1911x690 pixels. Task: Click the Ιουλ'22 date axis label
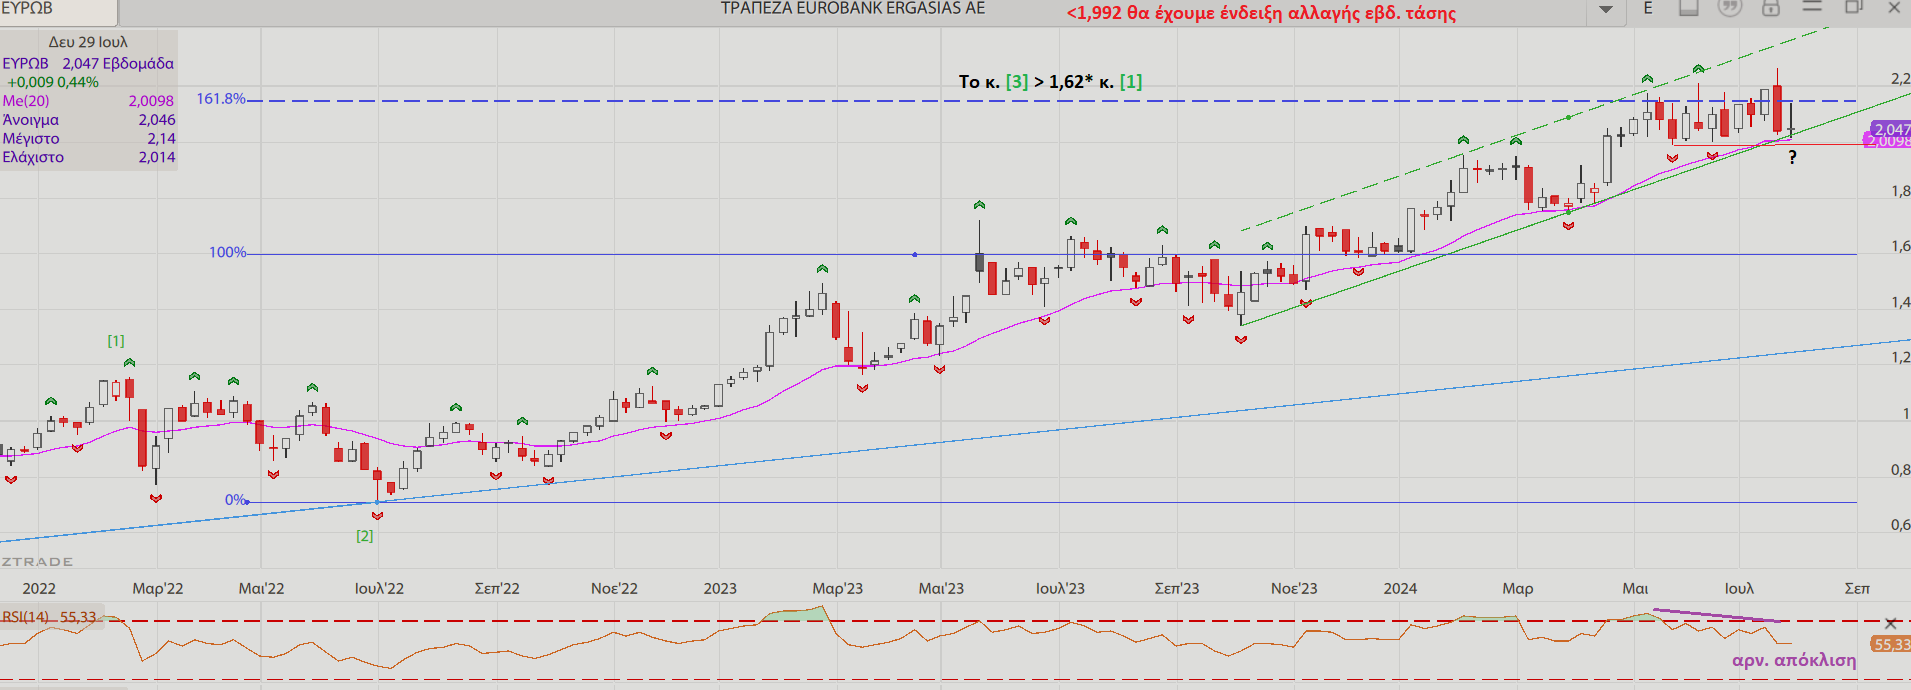(x=379, y=588)
